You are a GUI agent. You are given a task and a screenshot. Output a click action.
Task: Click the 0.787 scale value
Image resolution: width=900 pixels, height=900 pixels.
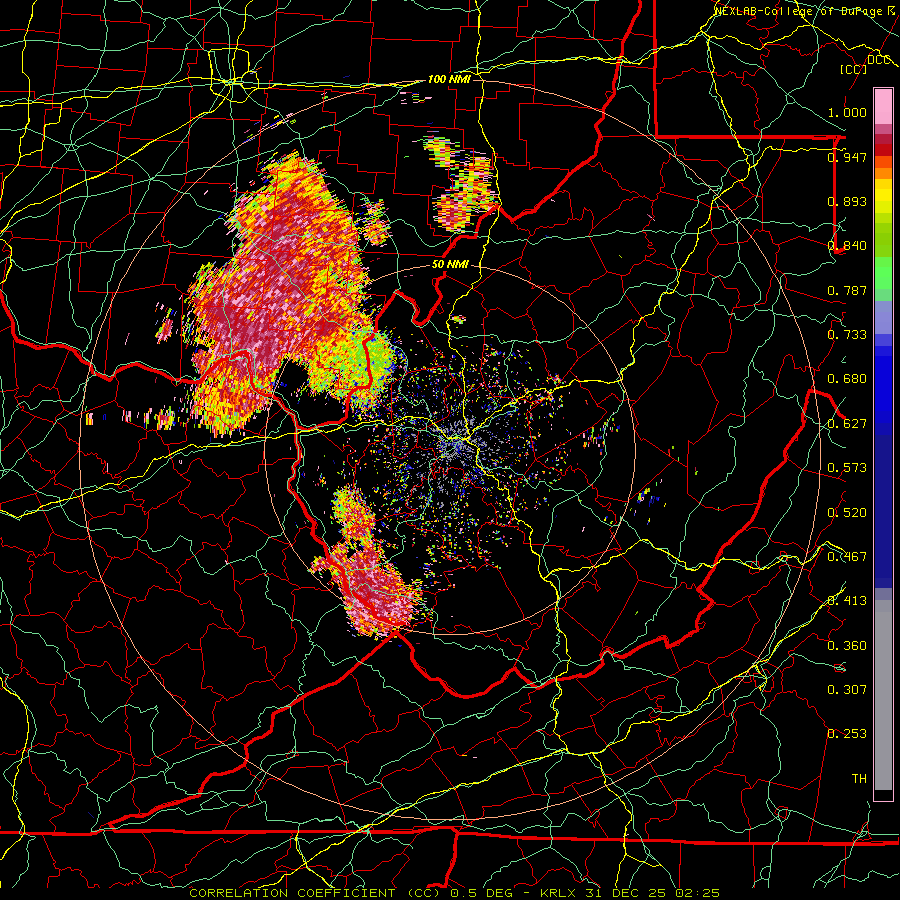(x=847, y=290)
